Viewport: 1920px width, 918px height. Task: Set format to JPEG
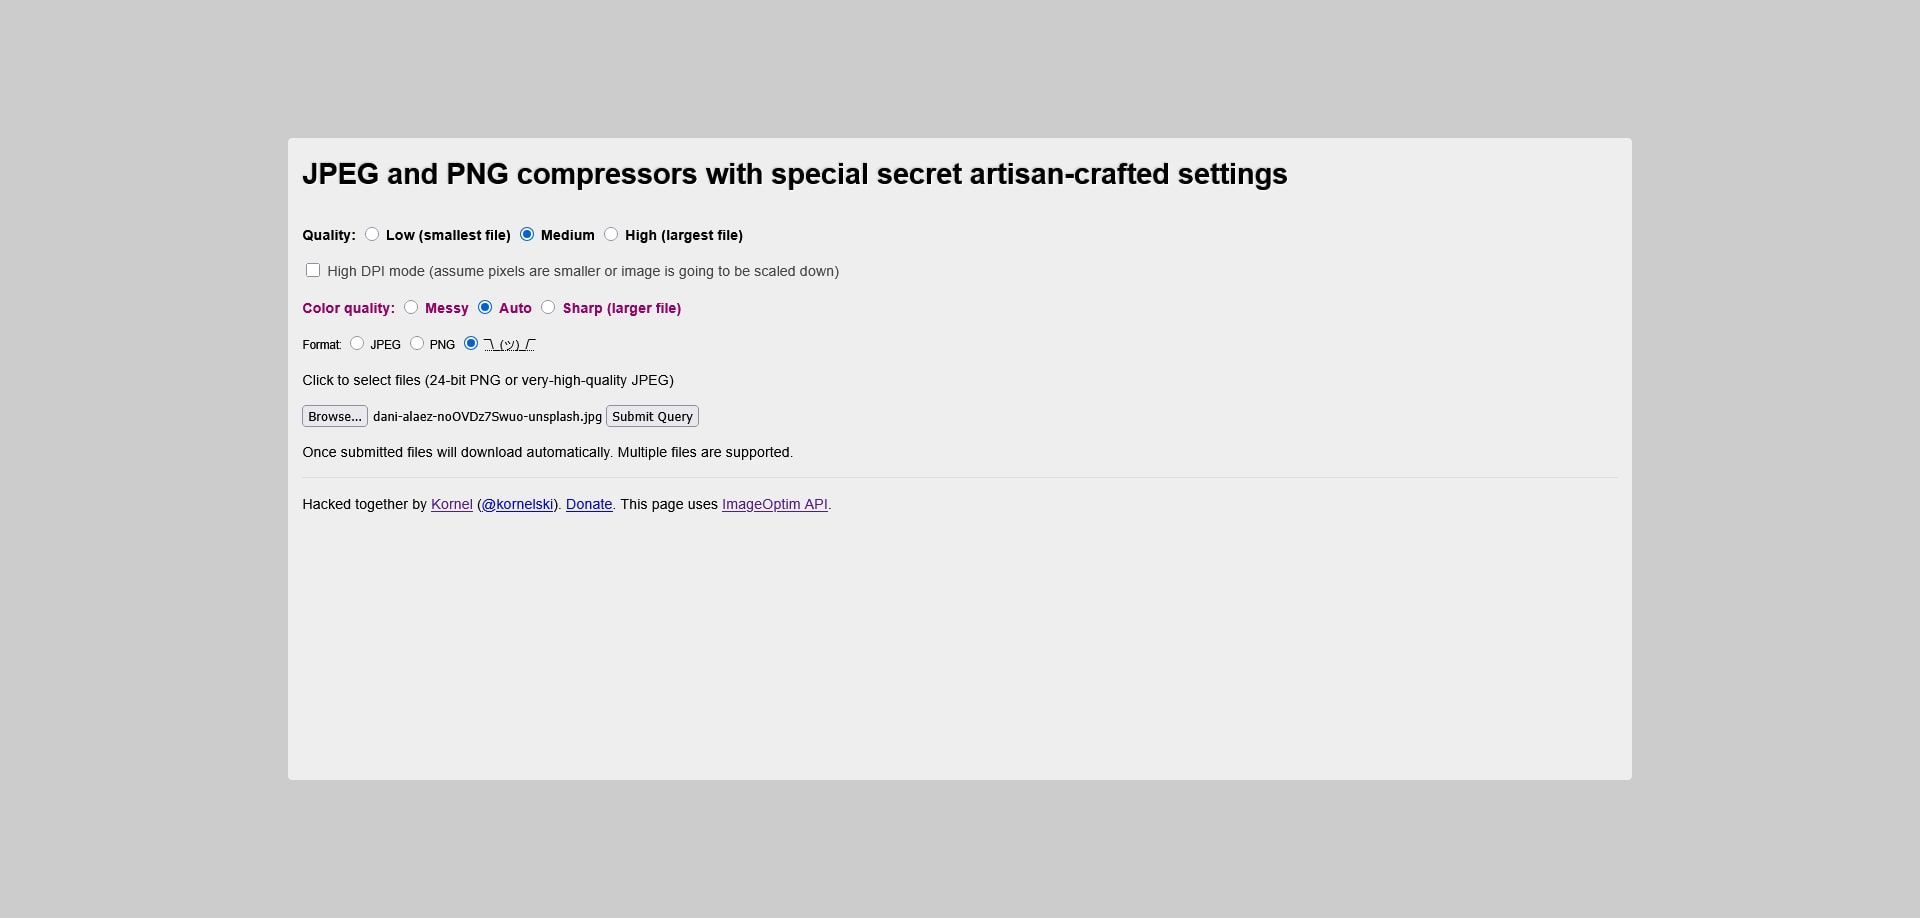(x=357, y=344)
